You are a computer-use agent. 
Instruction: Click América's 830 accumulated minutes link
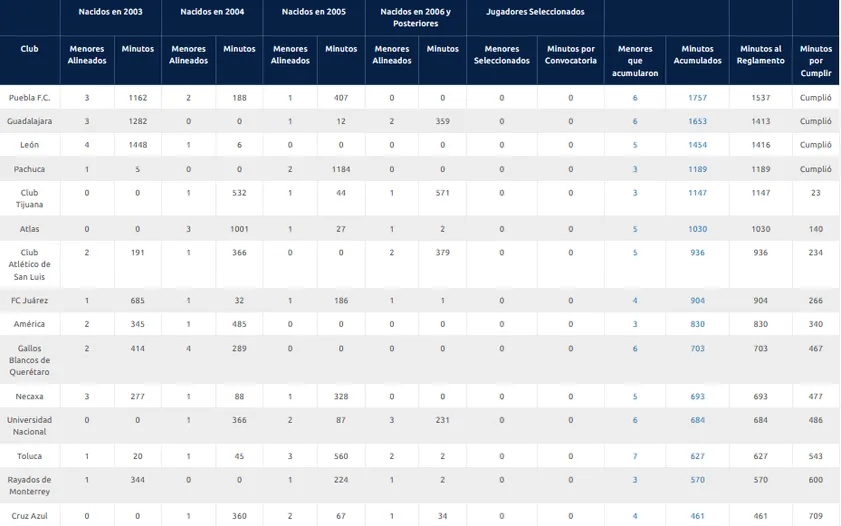point(697,324)
